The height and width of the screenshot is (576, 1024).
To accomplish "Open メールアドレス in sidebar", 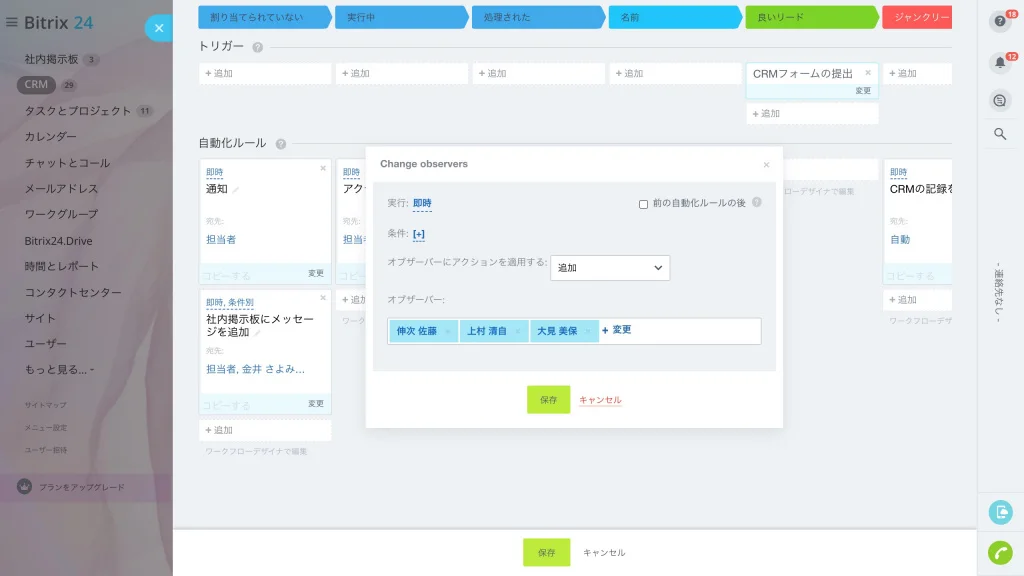I will click(x=61, y=188).
